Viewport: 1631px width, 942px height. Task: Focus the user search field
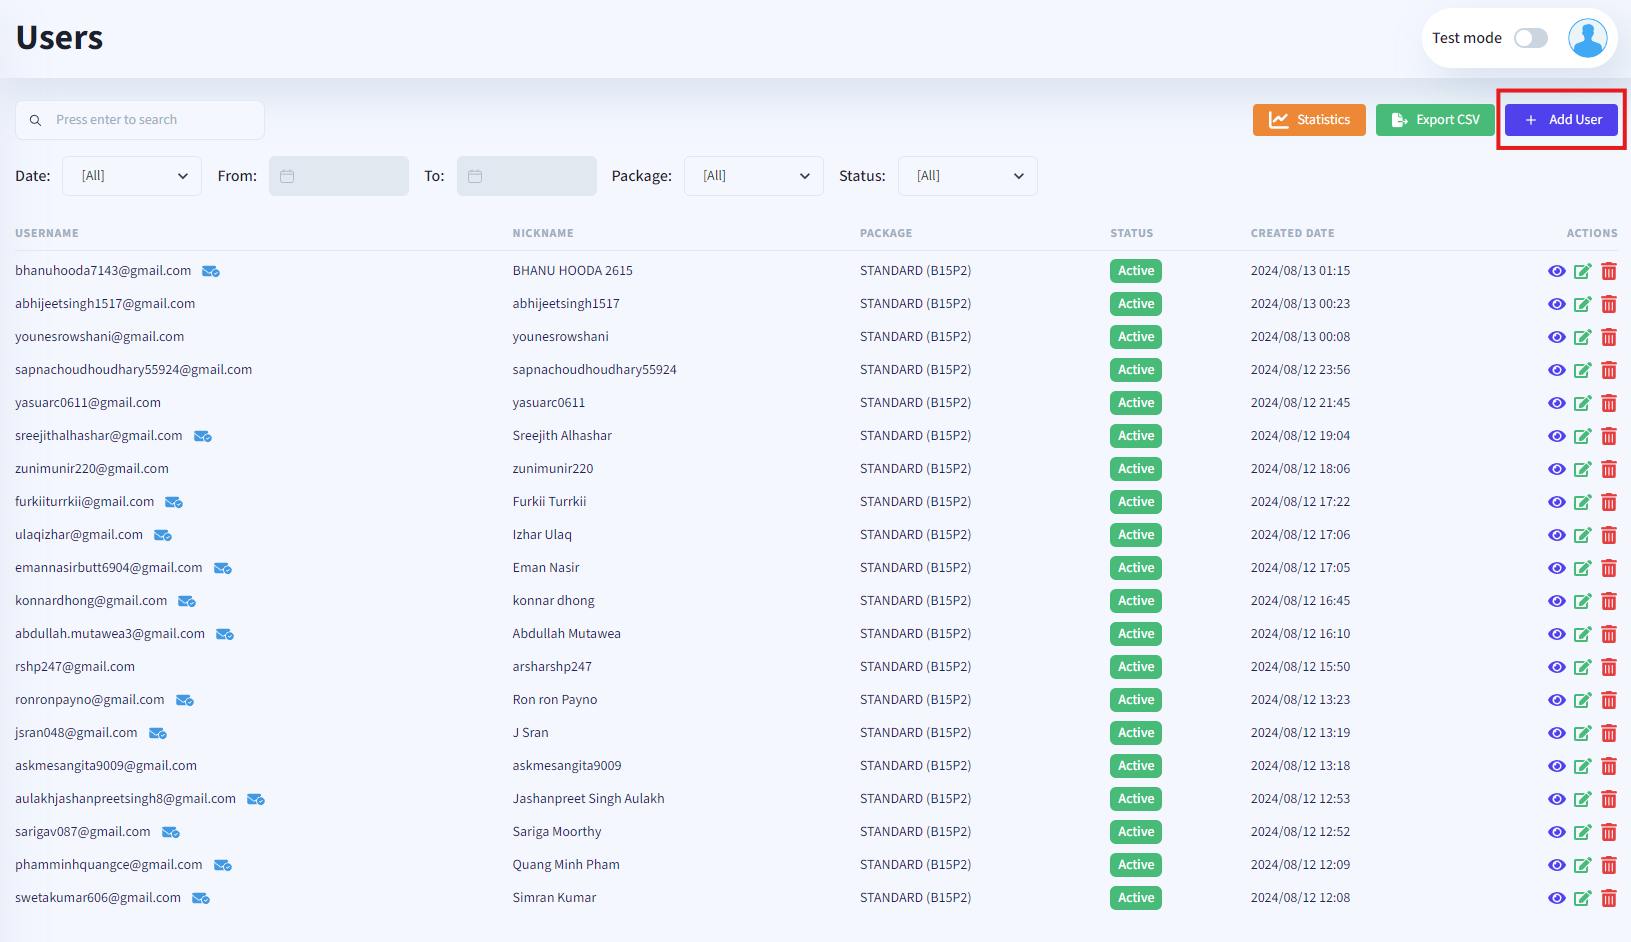point(150,120)
